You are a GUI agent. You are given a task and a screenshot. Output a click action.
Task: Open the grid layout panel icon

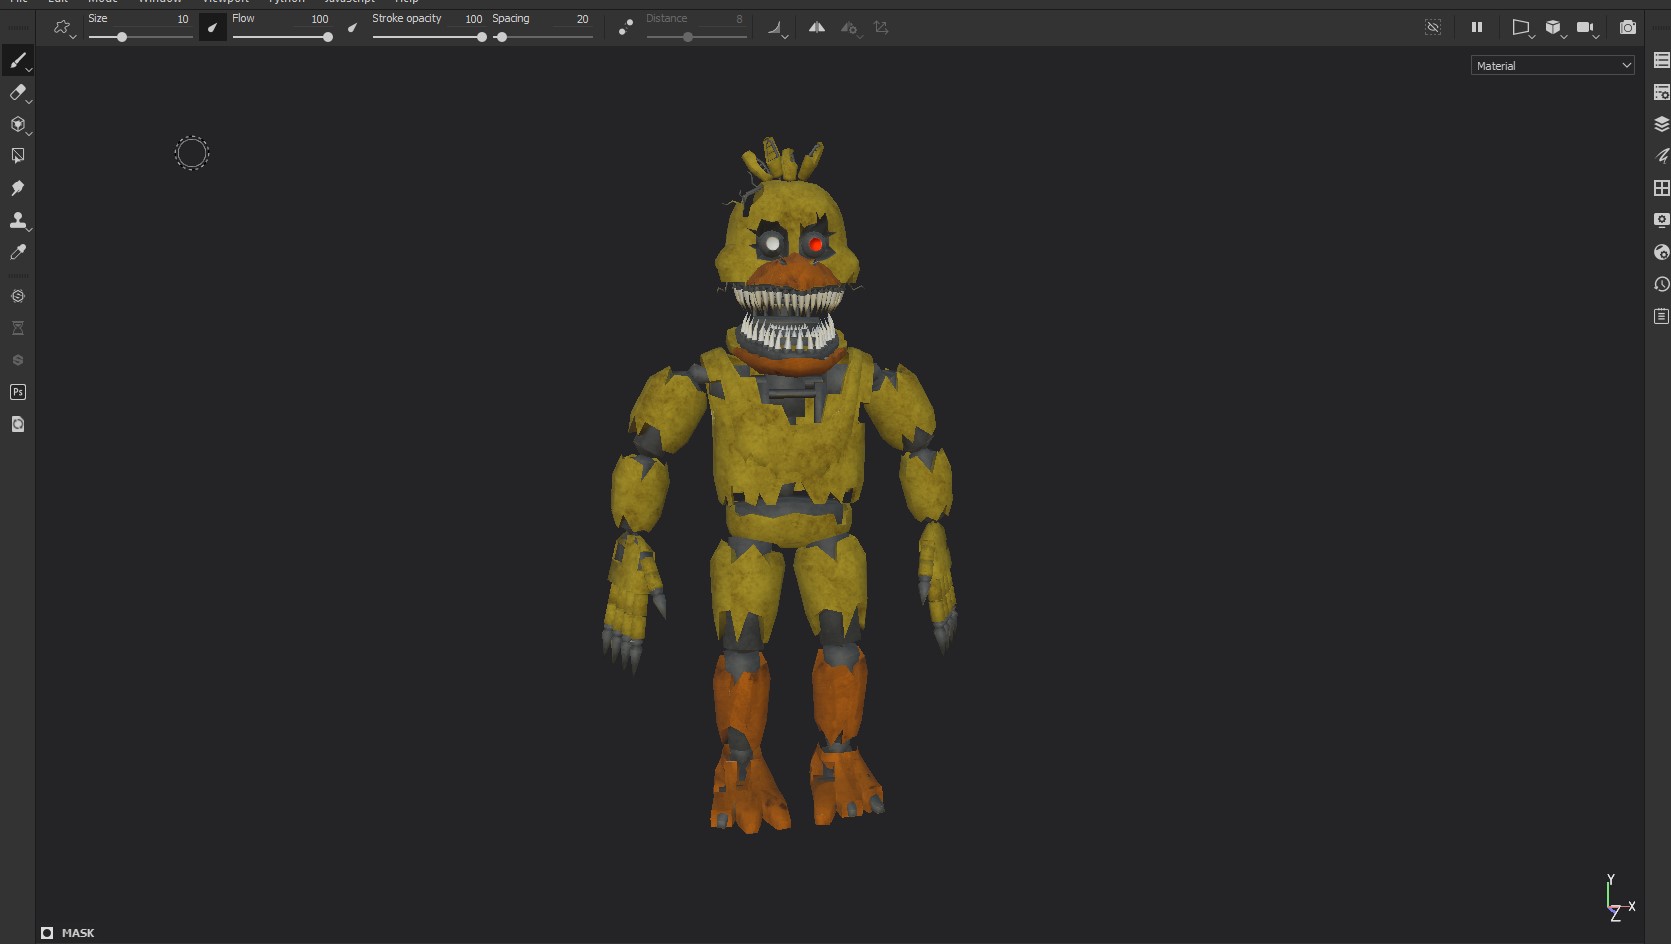point(1661,188)
